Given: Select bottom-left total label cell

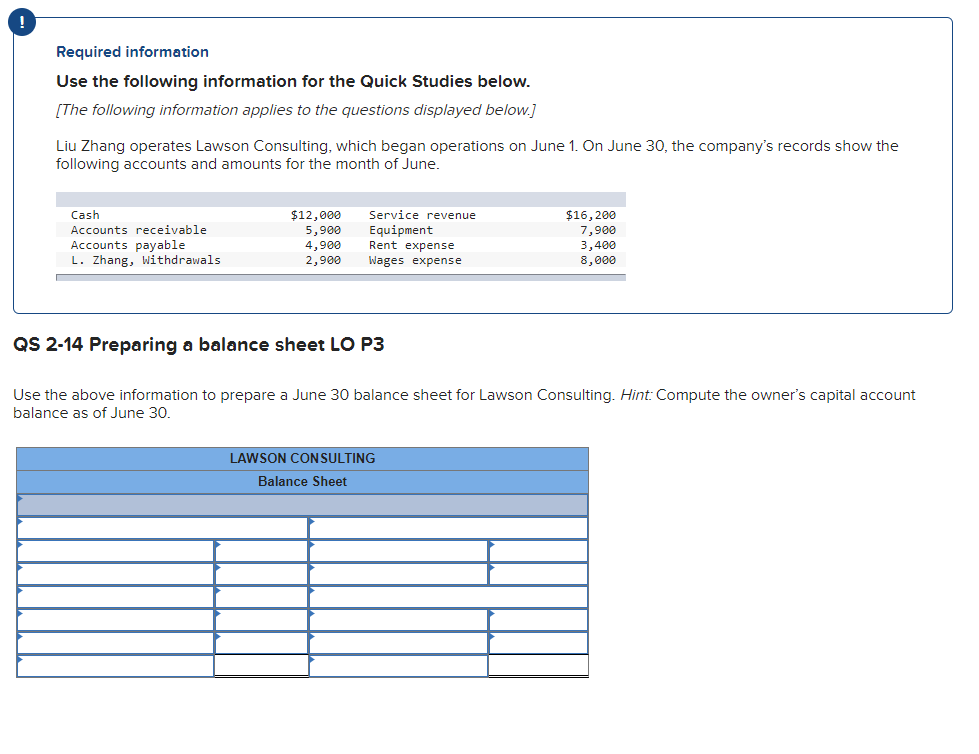Looking at the screenshot, I should (x=116, y=666).
